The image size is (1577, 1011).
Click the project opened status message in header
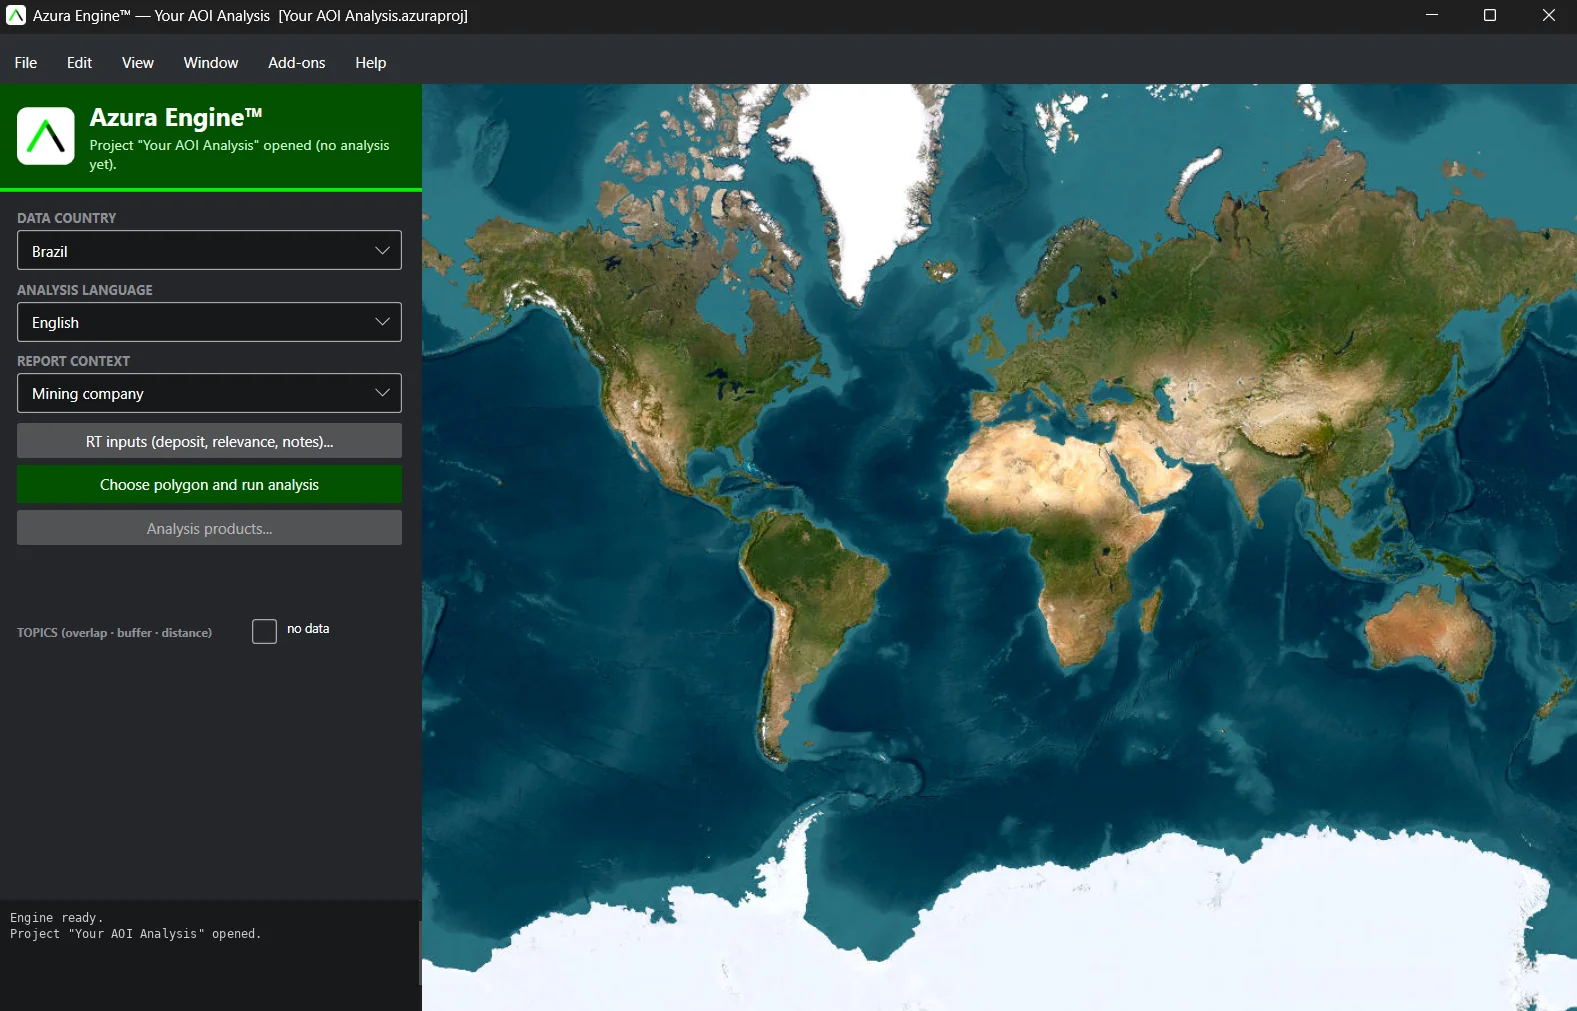click(240, 154)
